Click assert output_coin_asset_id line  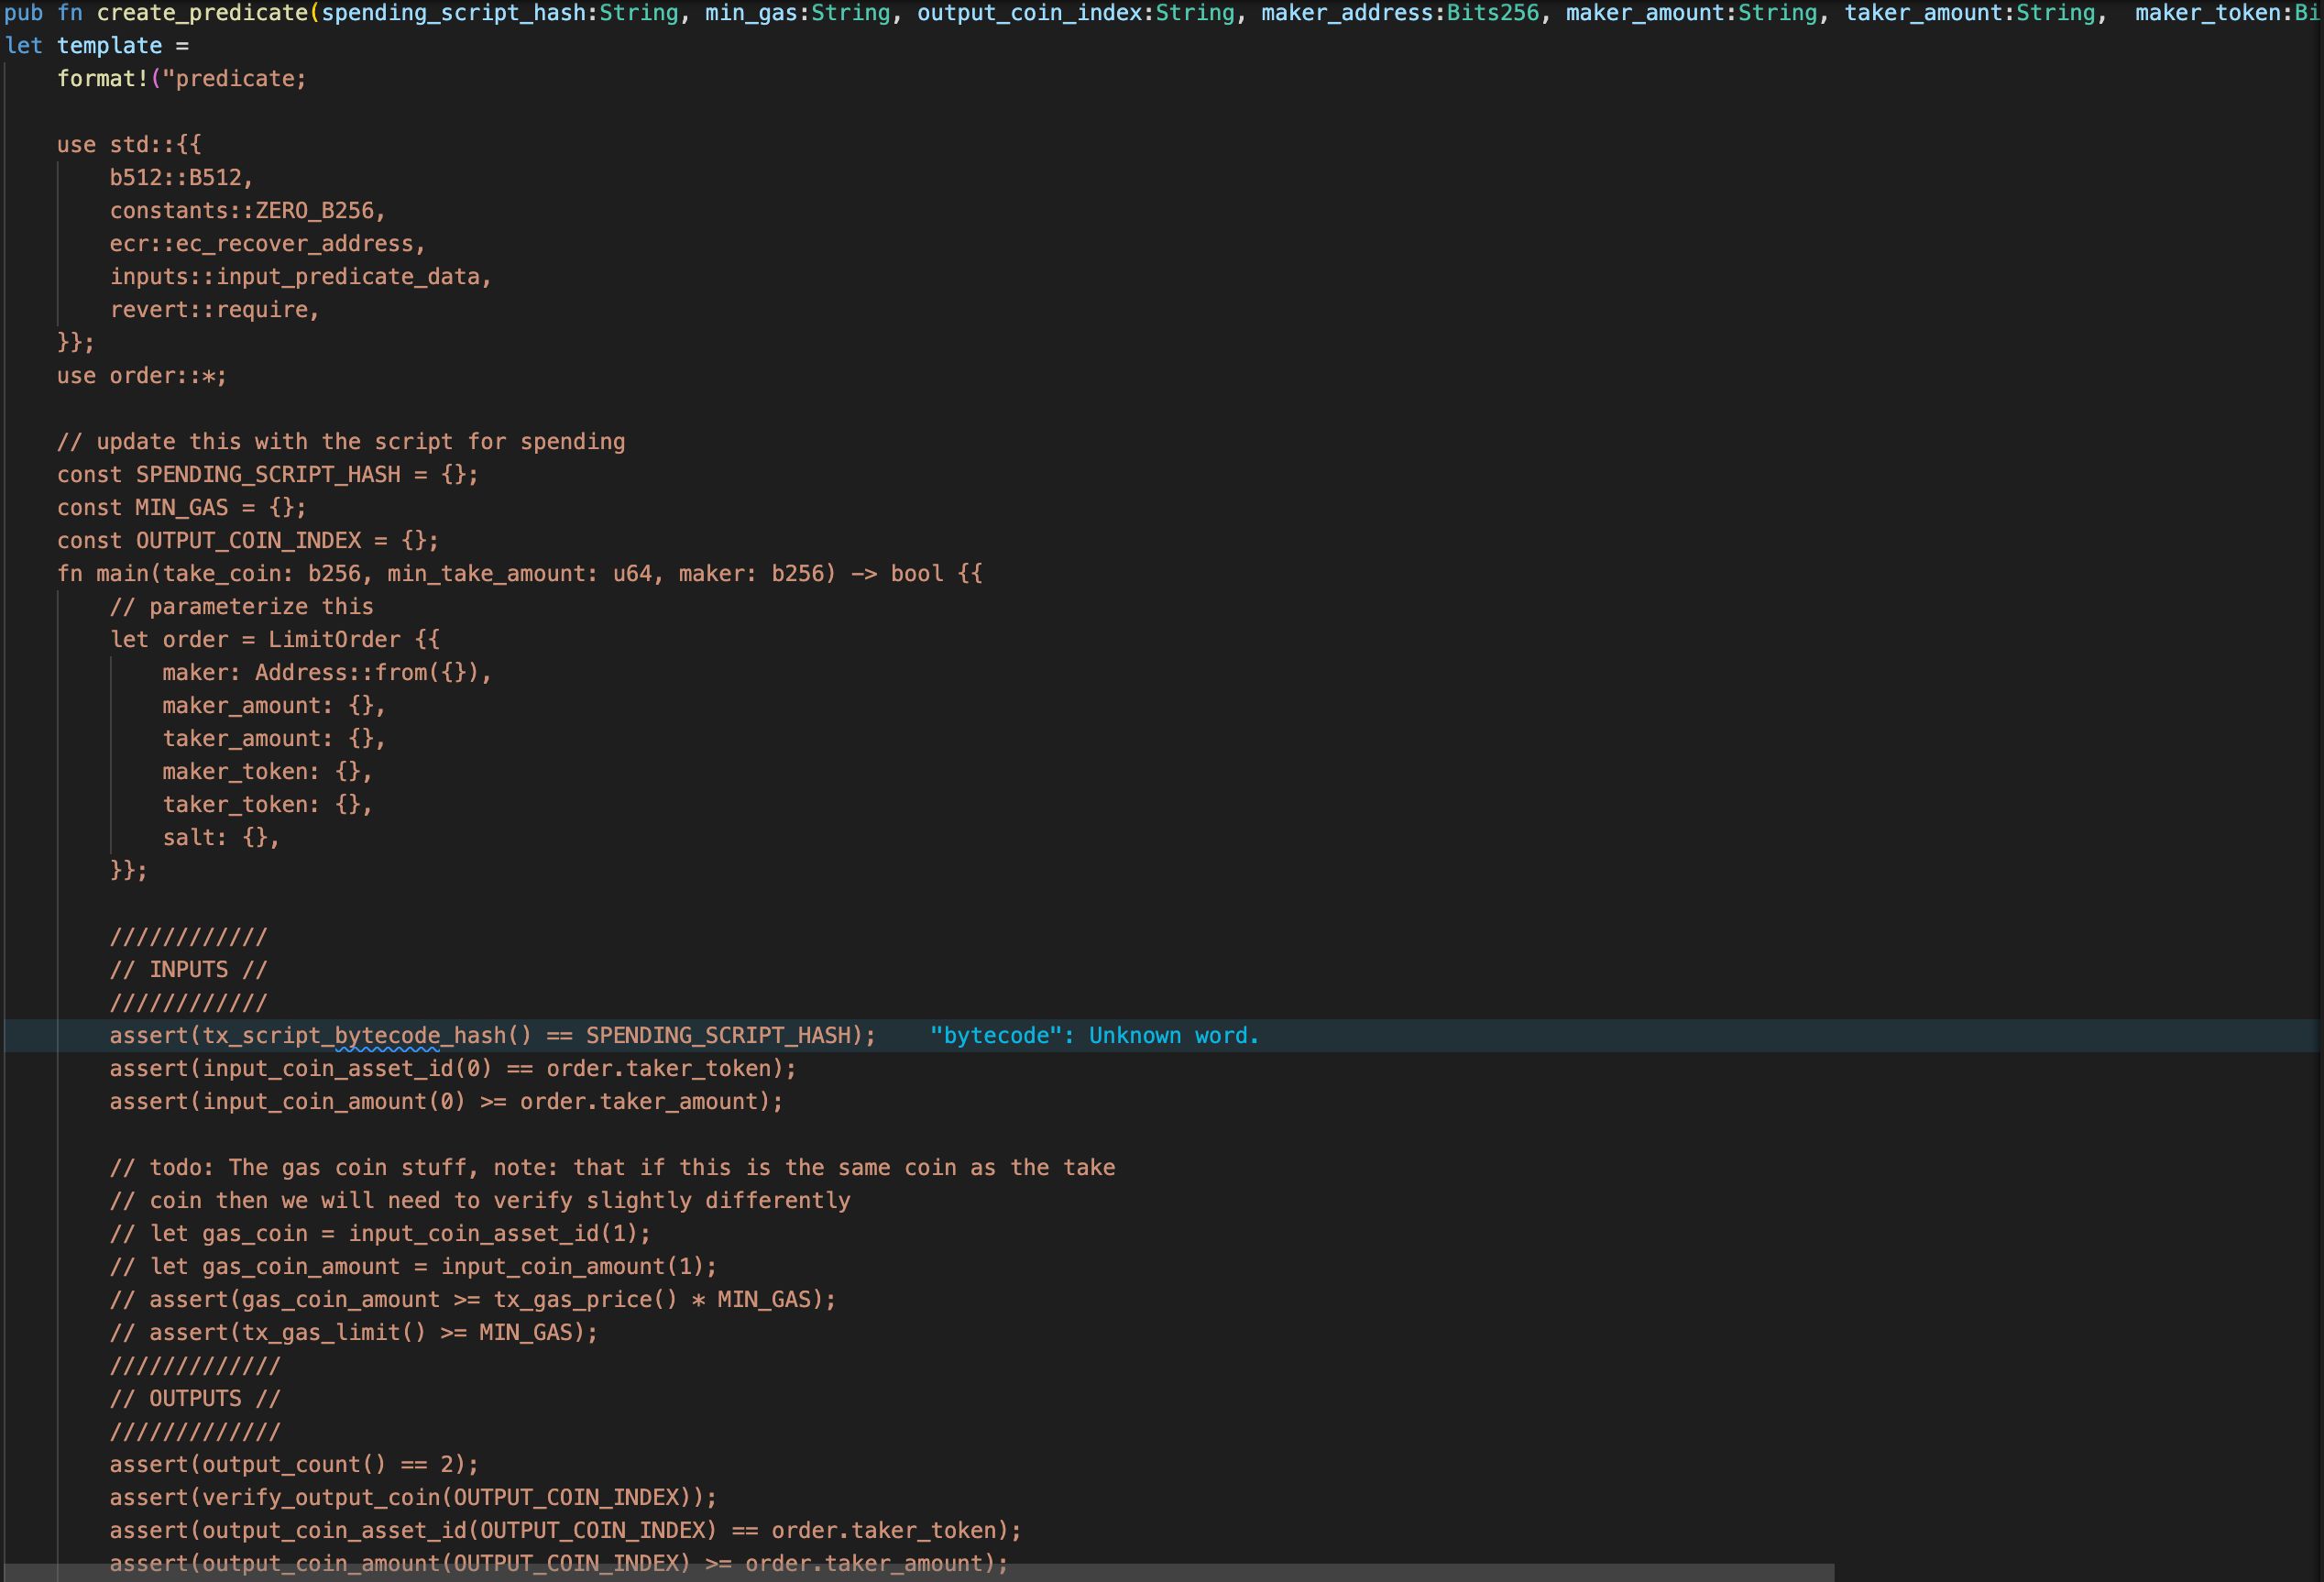pyautogui.click(x=566, y=1531)
